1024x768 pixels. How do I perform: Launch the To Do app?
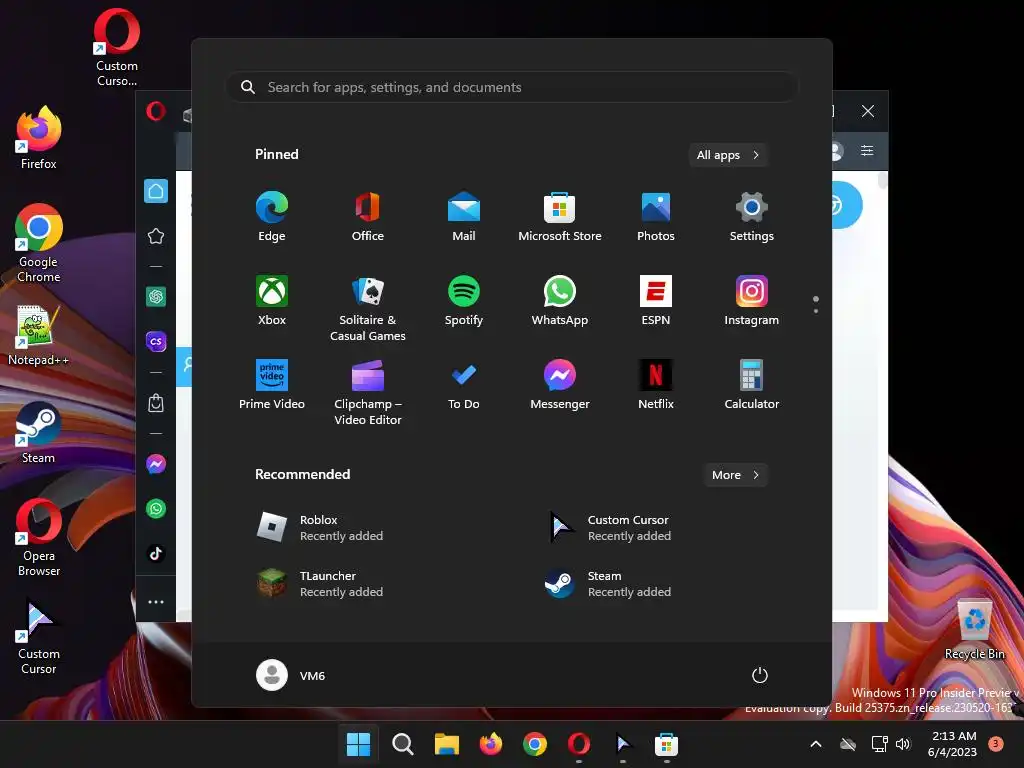[464, 385]
